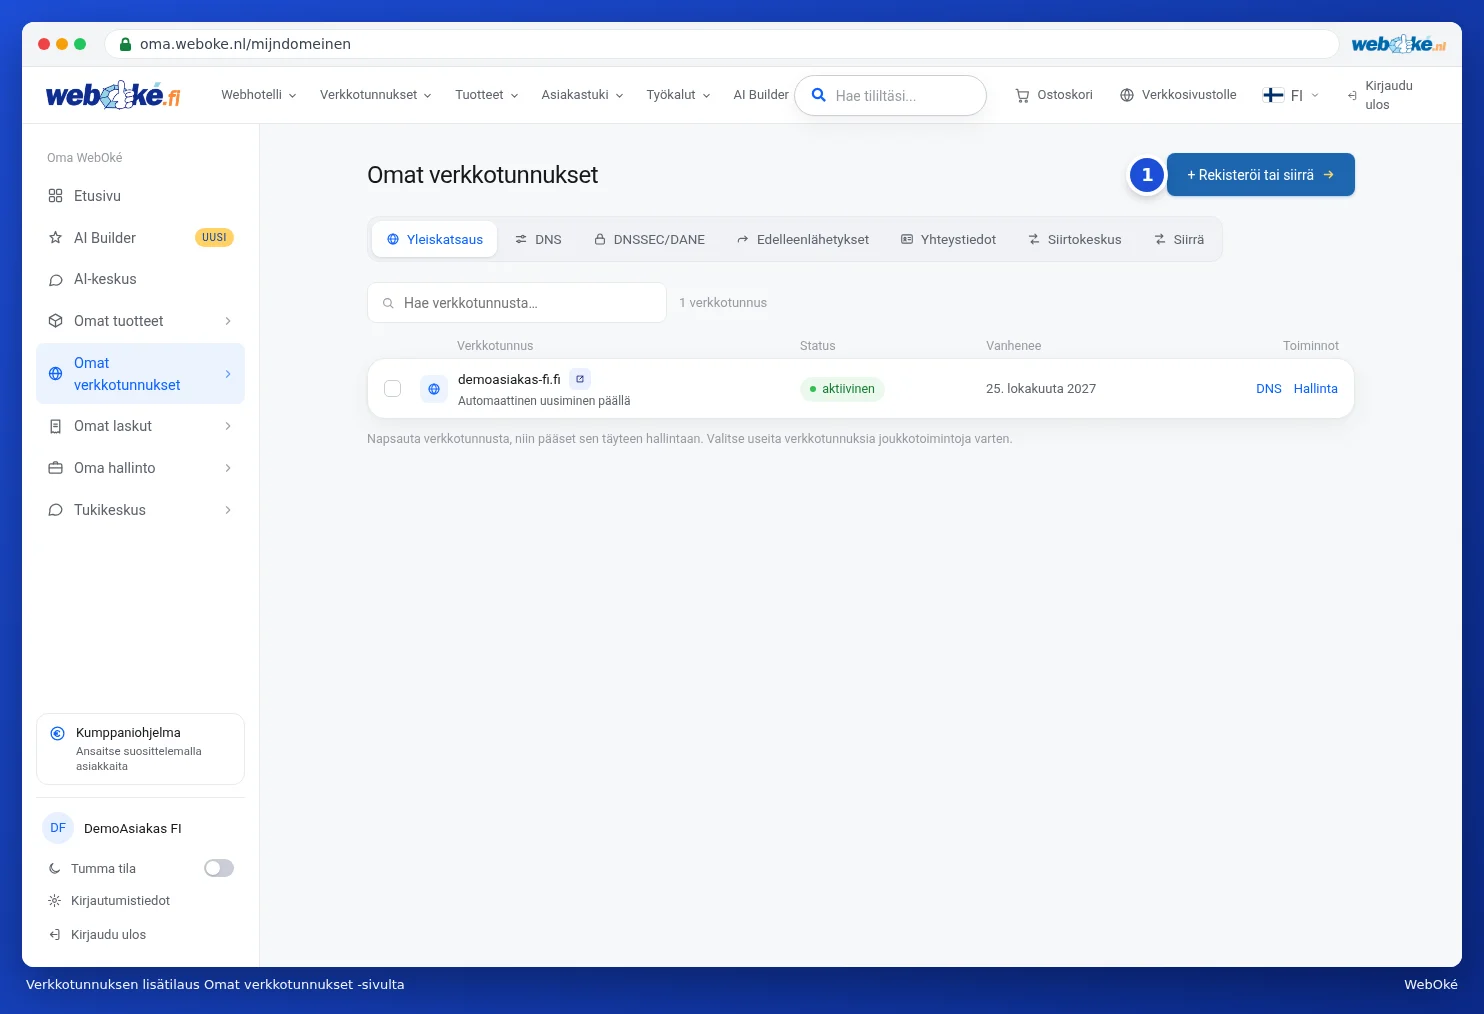Click the Rekisteröi tai siirrä button
The width and height of the screenshot is (1484, 1014).
click(x=1261, y=175)
